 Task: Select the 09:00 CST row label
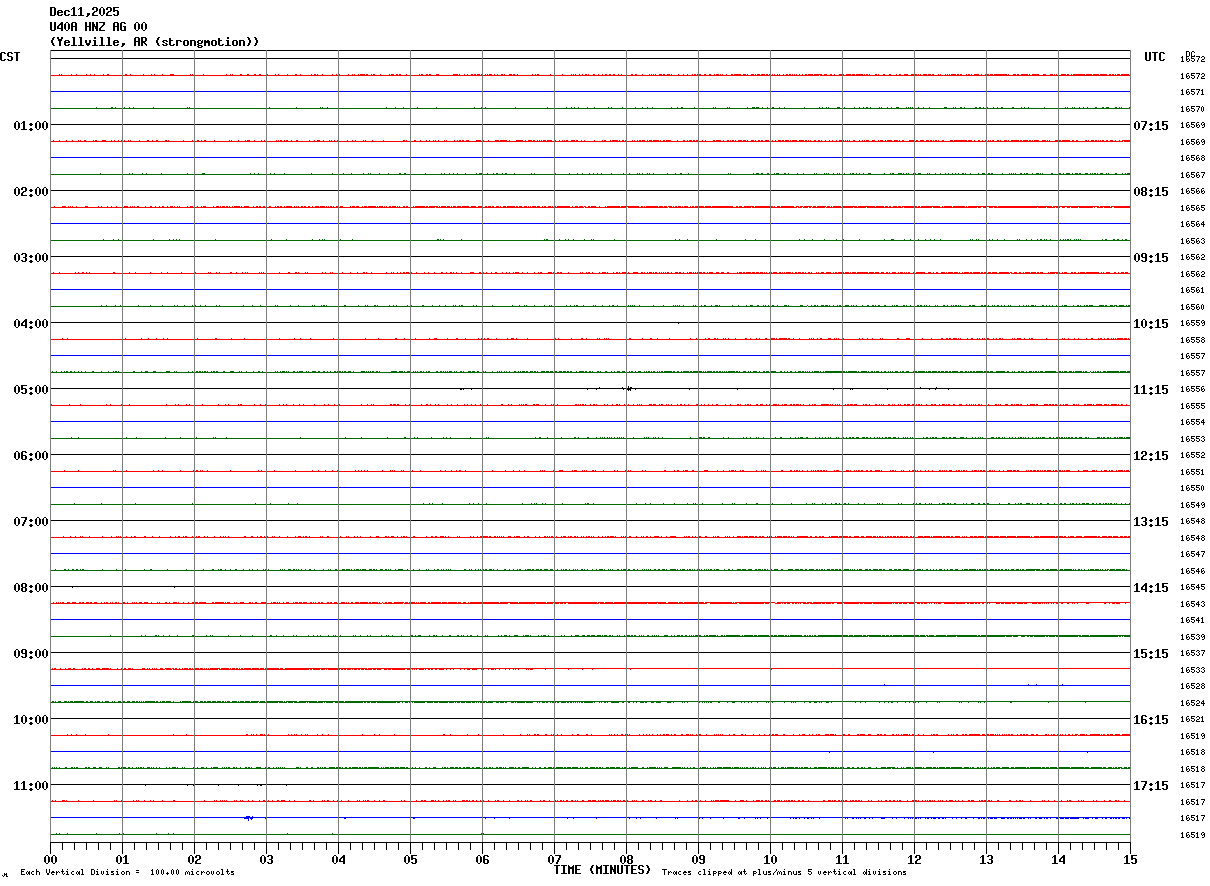coord(31,654)
